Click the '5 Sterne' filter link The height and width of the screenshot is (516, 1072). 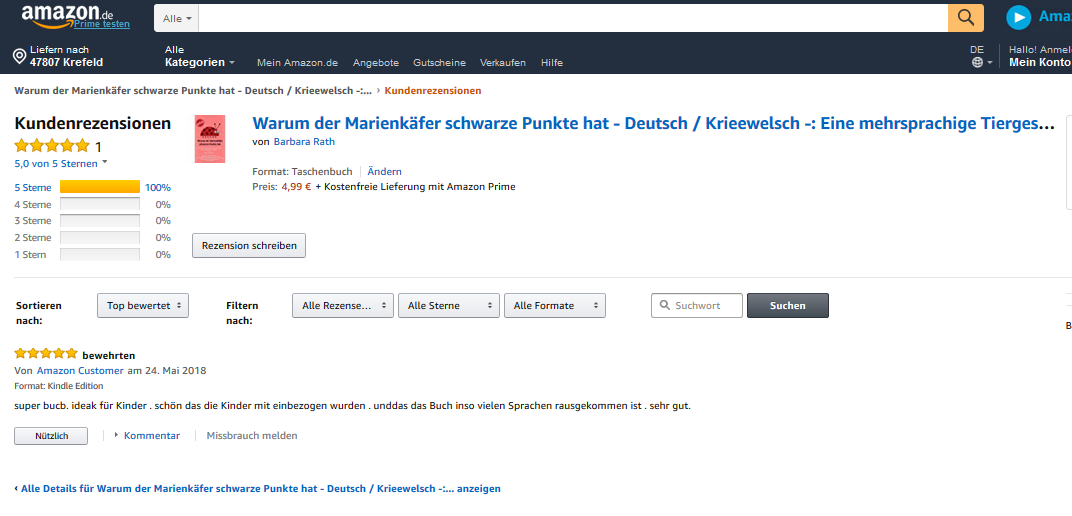coord(33,187)
